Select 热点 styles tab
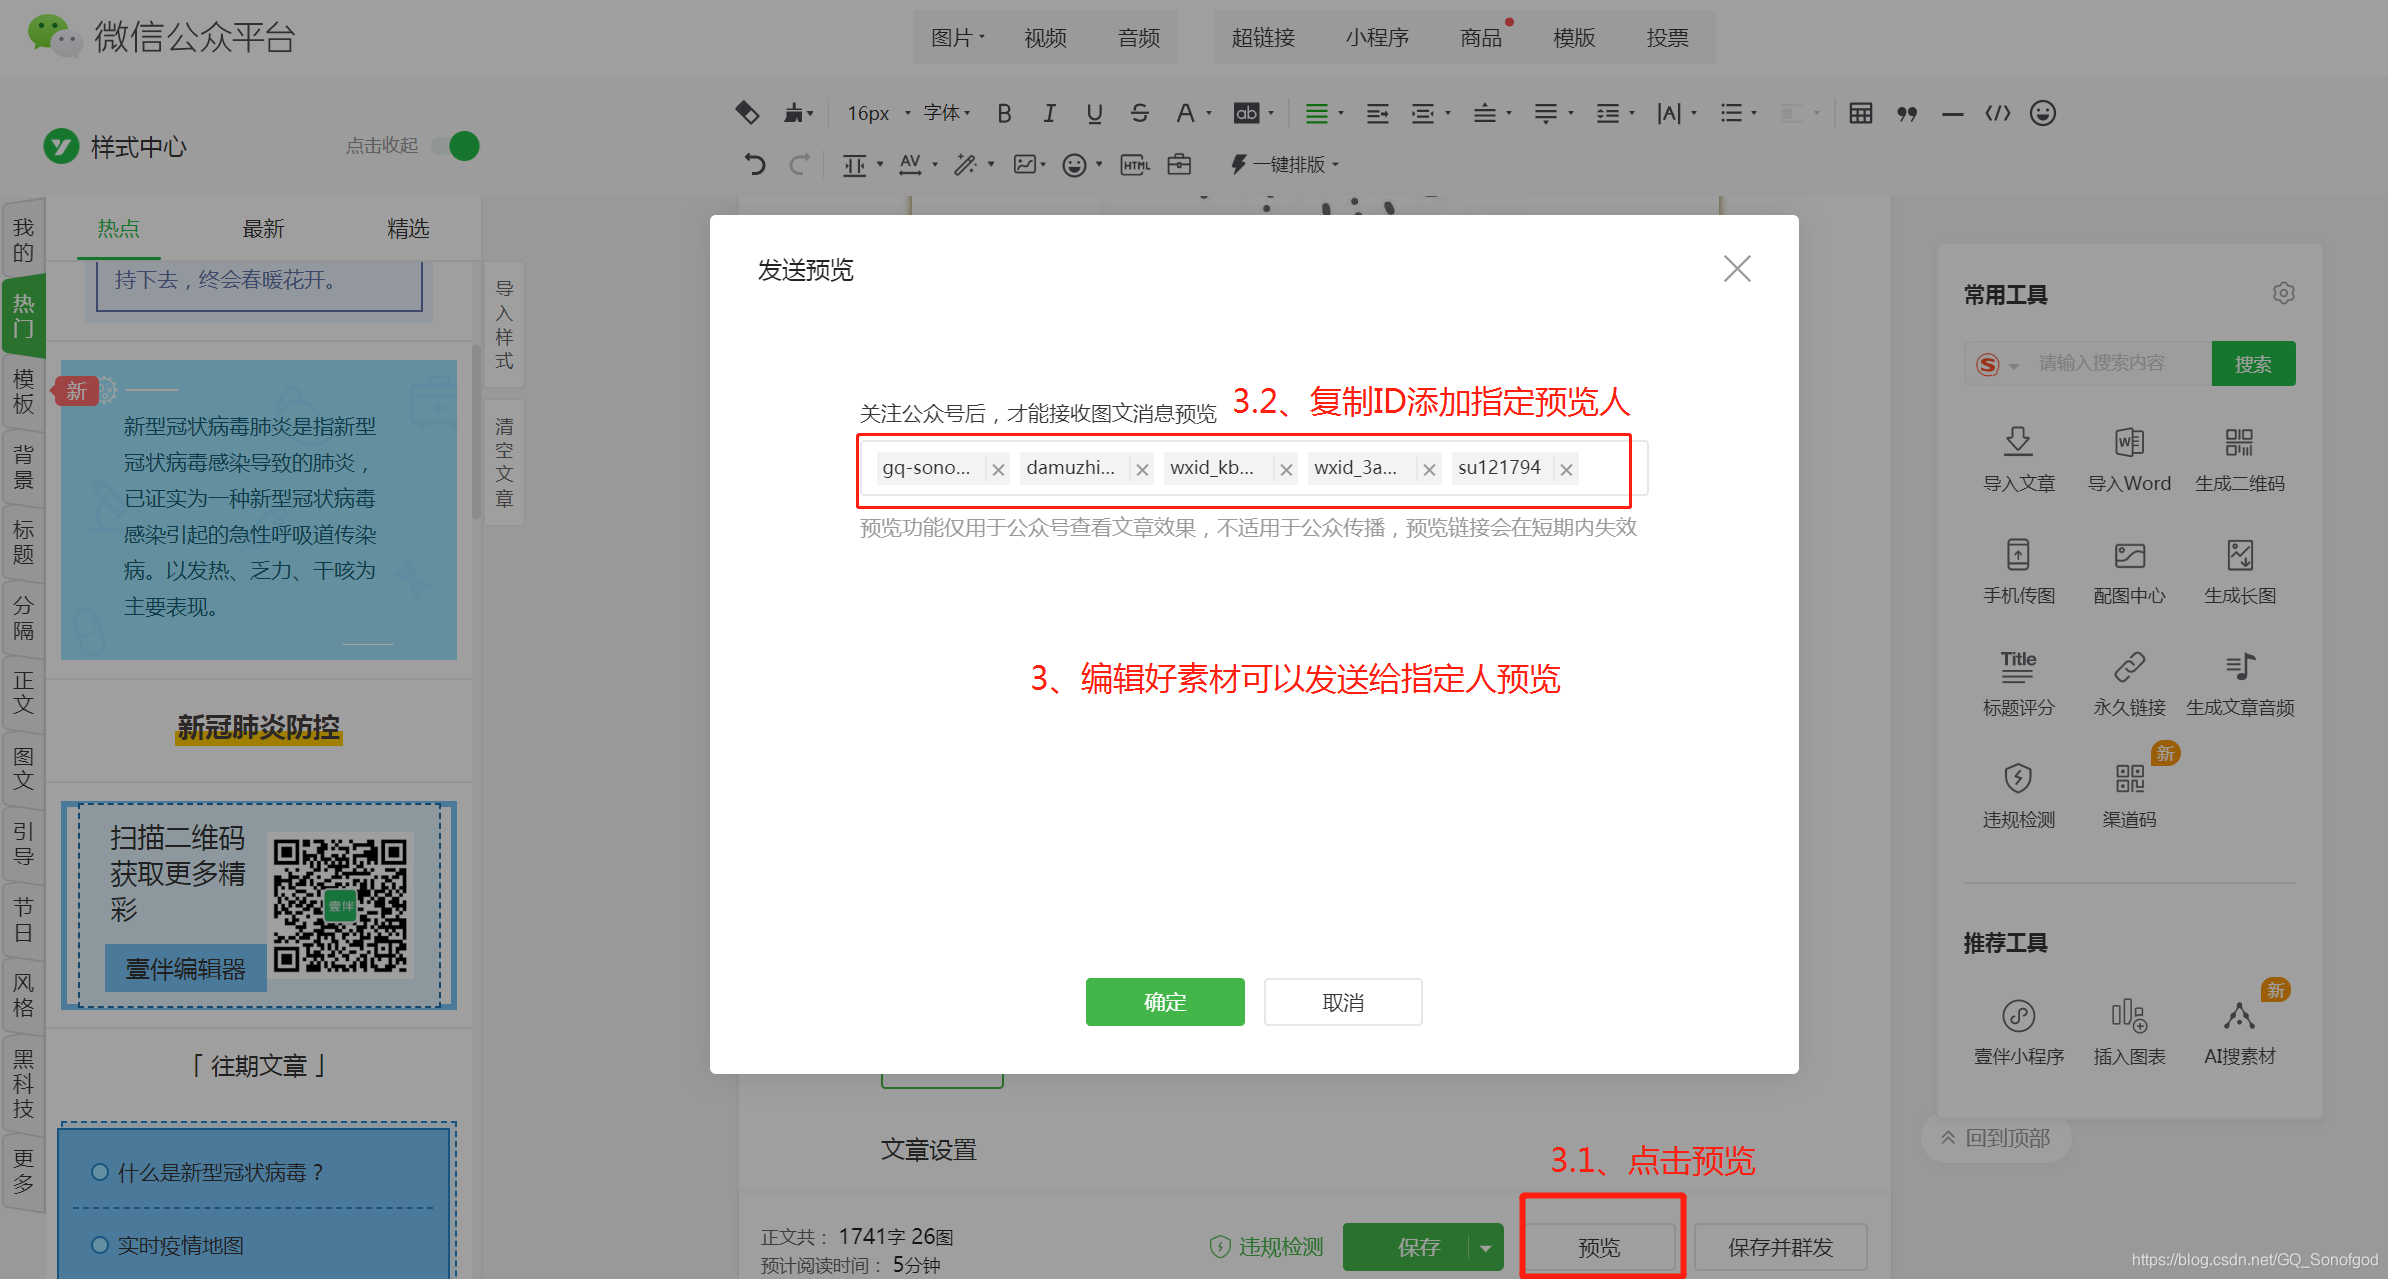 click(118, 229)
